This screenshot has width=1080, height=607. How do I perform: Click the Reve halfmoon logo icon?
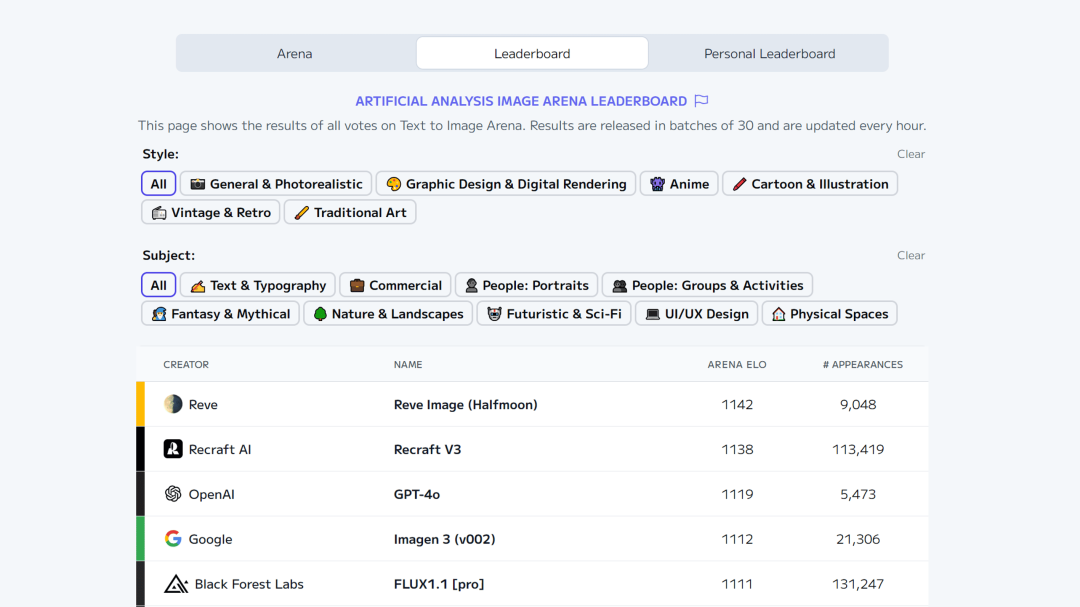pos(173,404)
